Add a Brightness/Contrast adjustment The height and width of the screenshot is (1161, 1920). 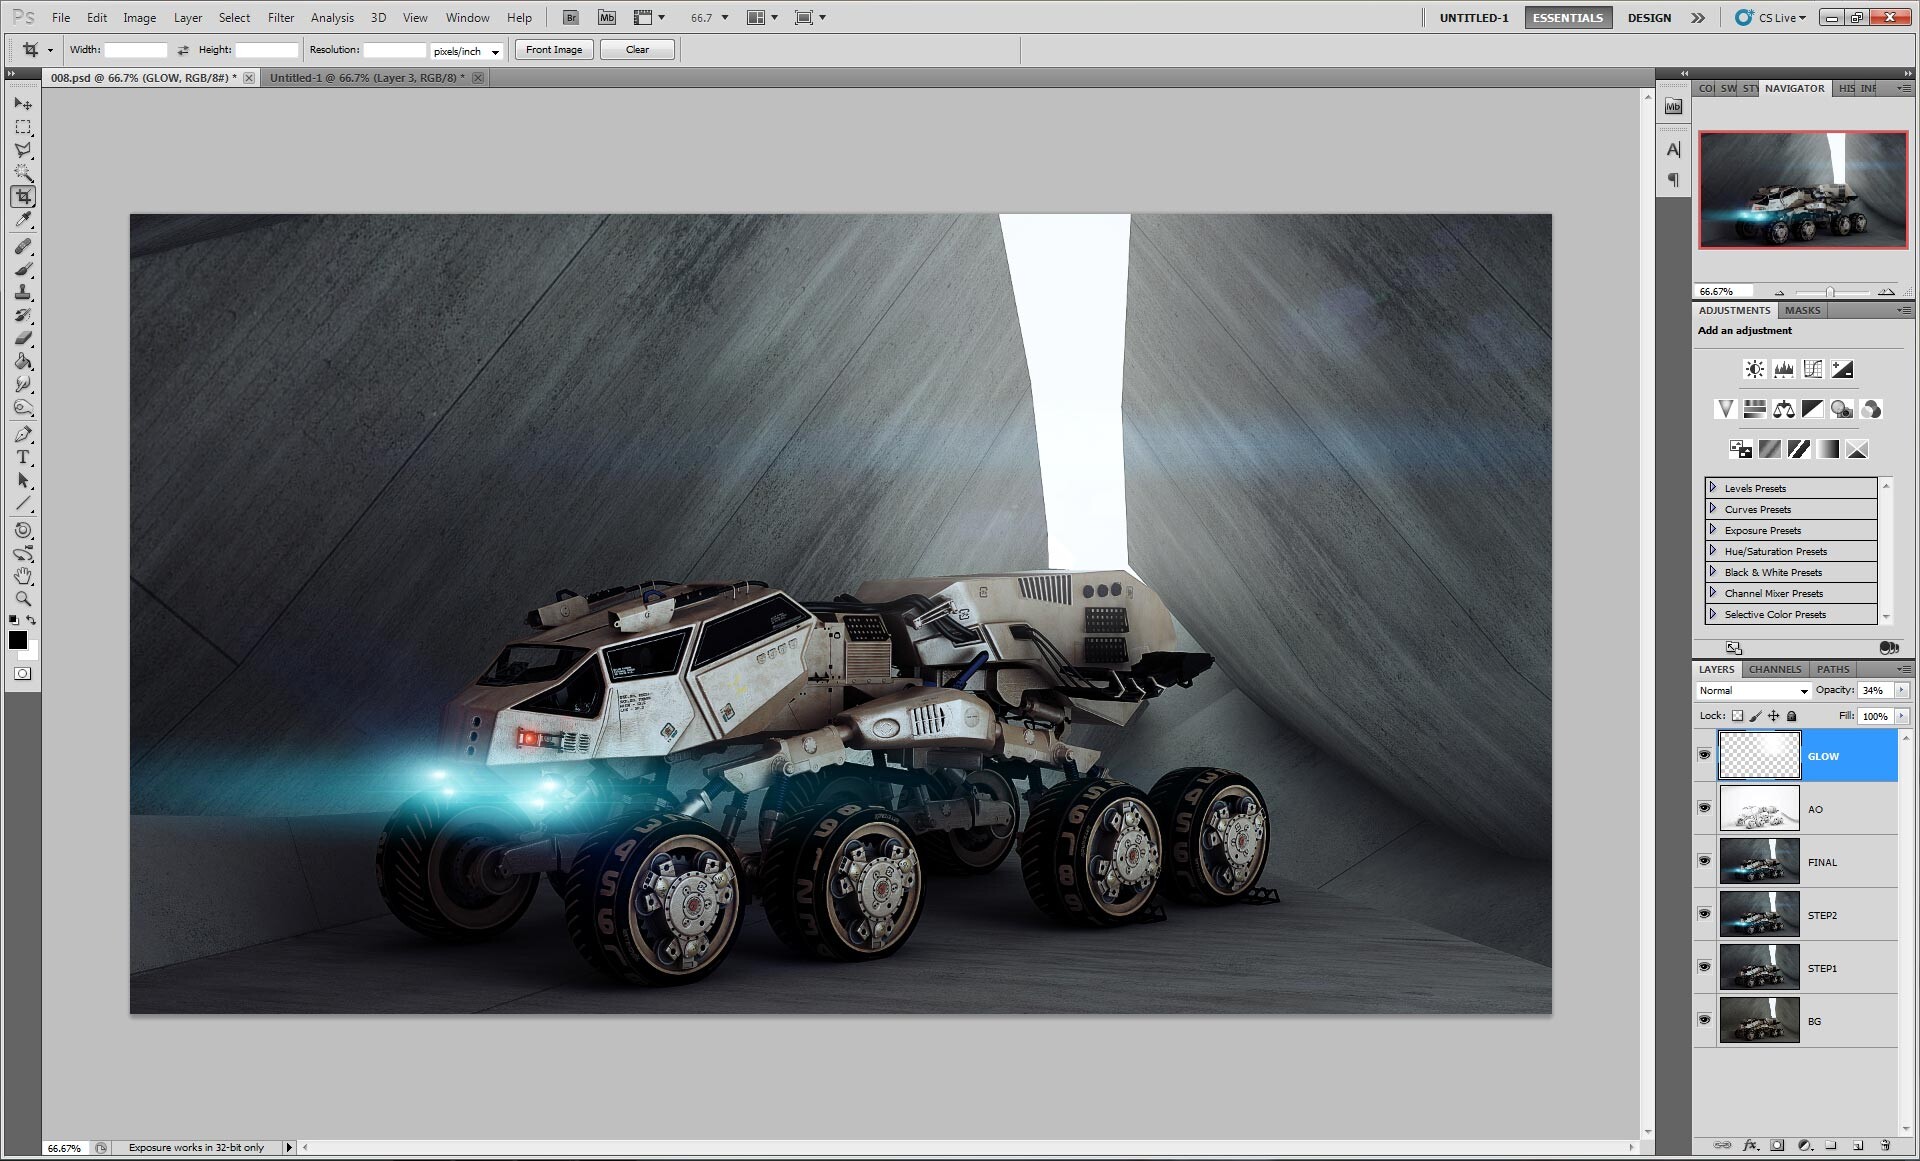[x=1755, y=369]
